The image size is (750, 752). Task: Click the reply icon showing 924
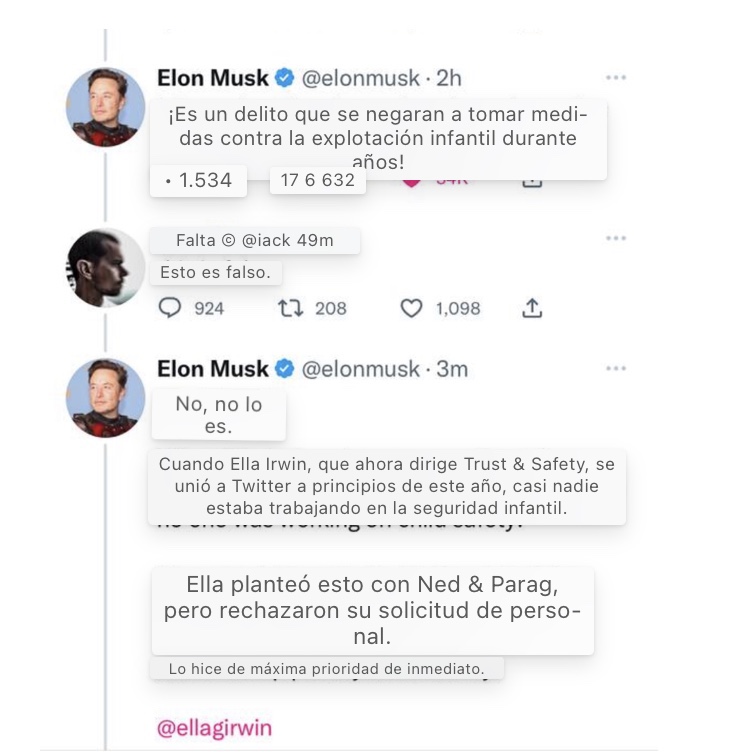(171, 308)
